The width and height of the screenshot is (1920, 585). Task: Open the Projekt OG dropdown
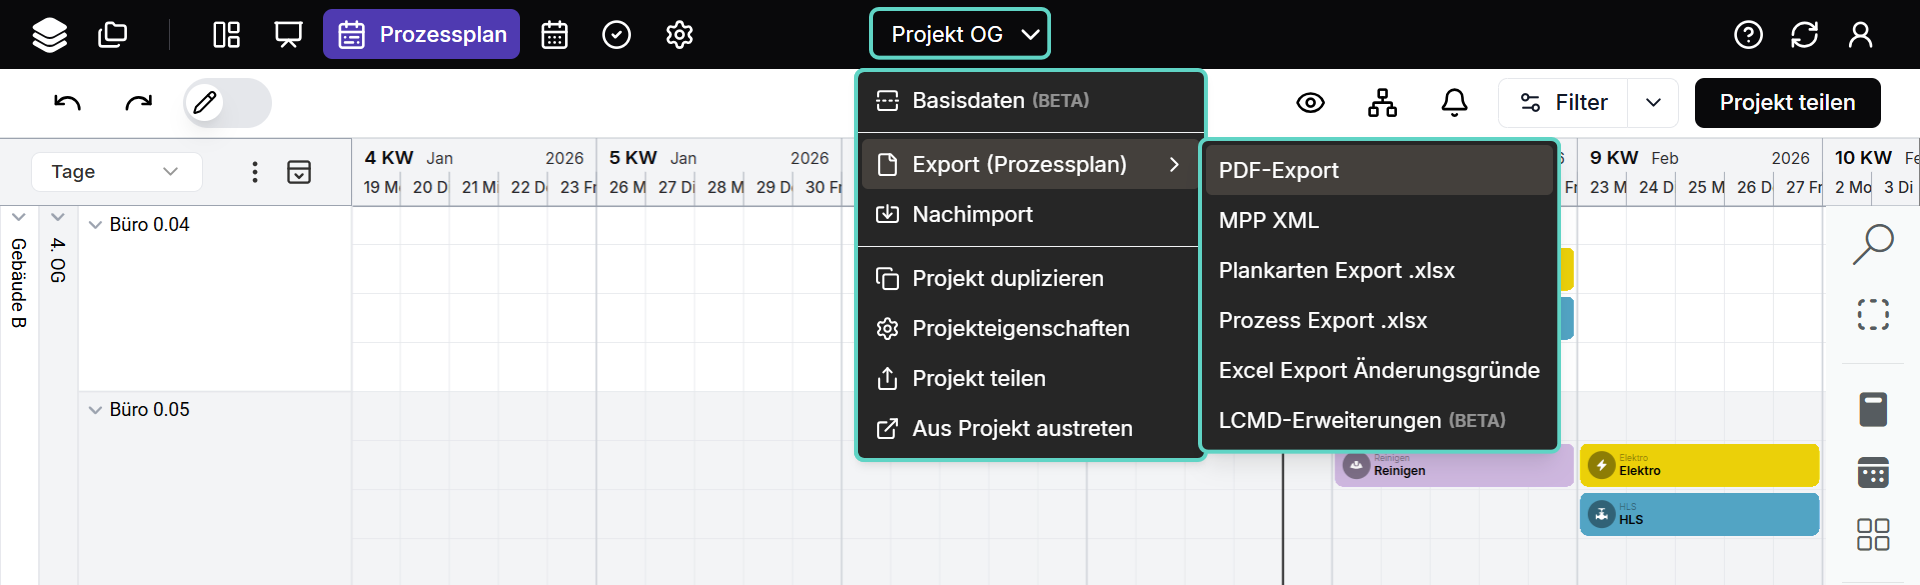pyautogui.click(x=960, y=34)
